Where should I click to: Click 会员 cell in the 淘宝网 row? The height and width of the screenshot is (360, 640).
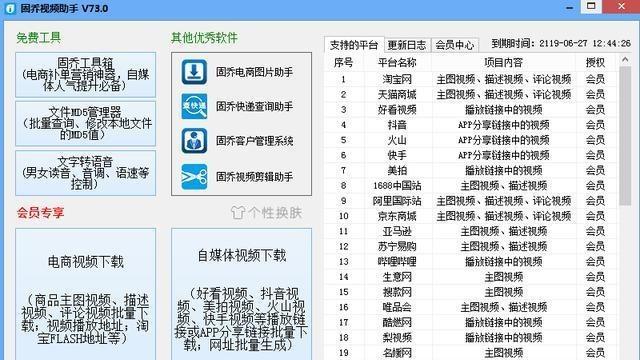click(x=595, y=79)
